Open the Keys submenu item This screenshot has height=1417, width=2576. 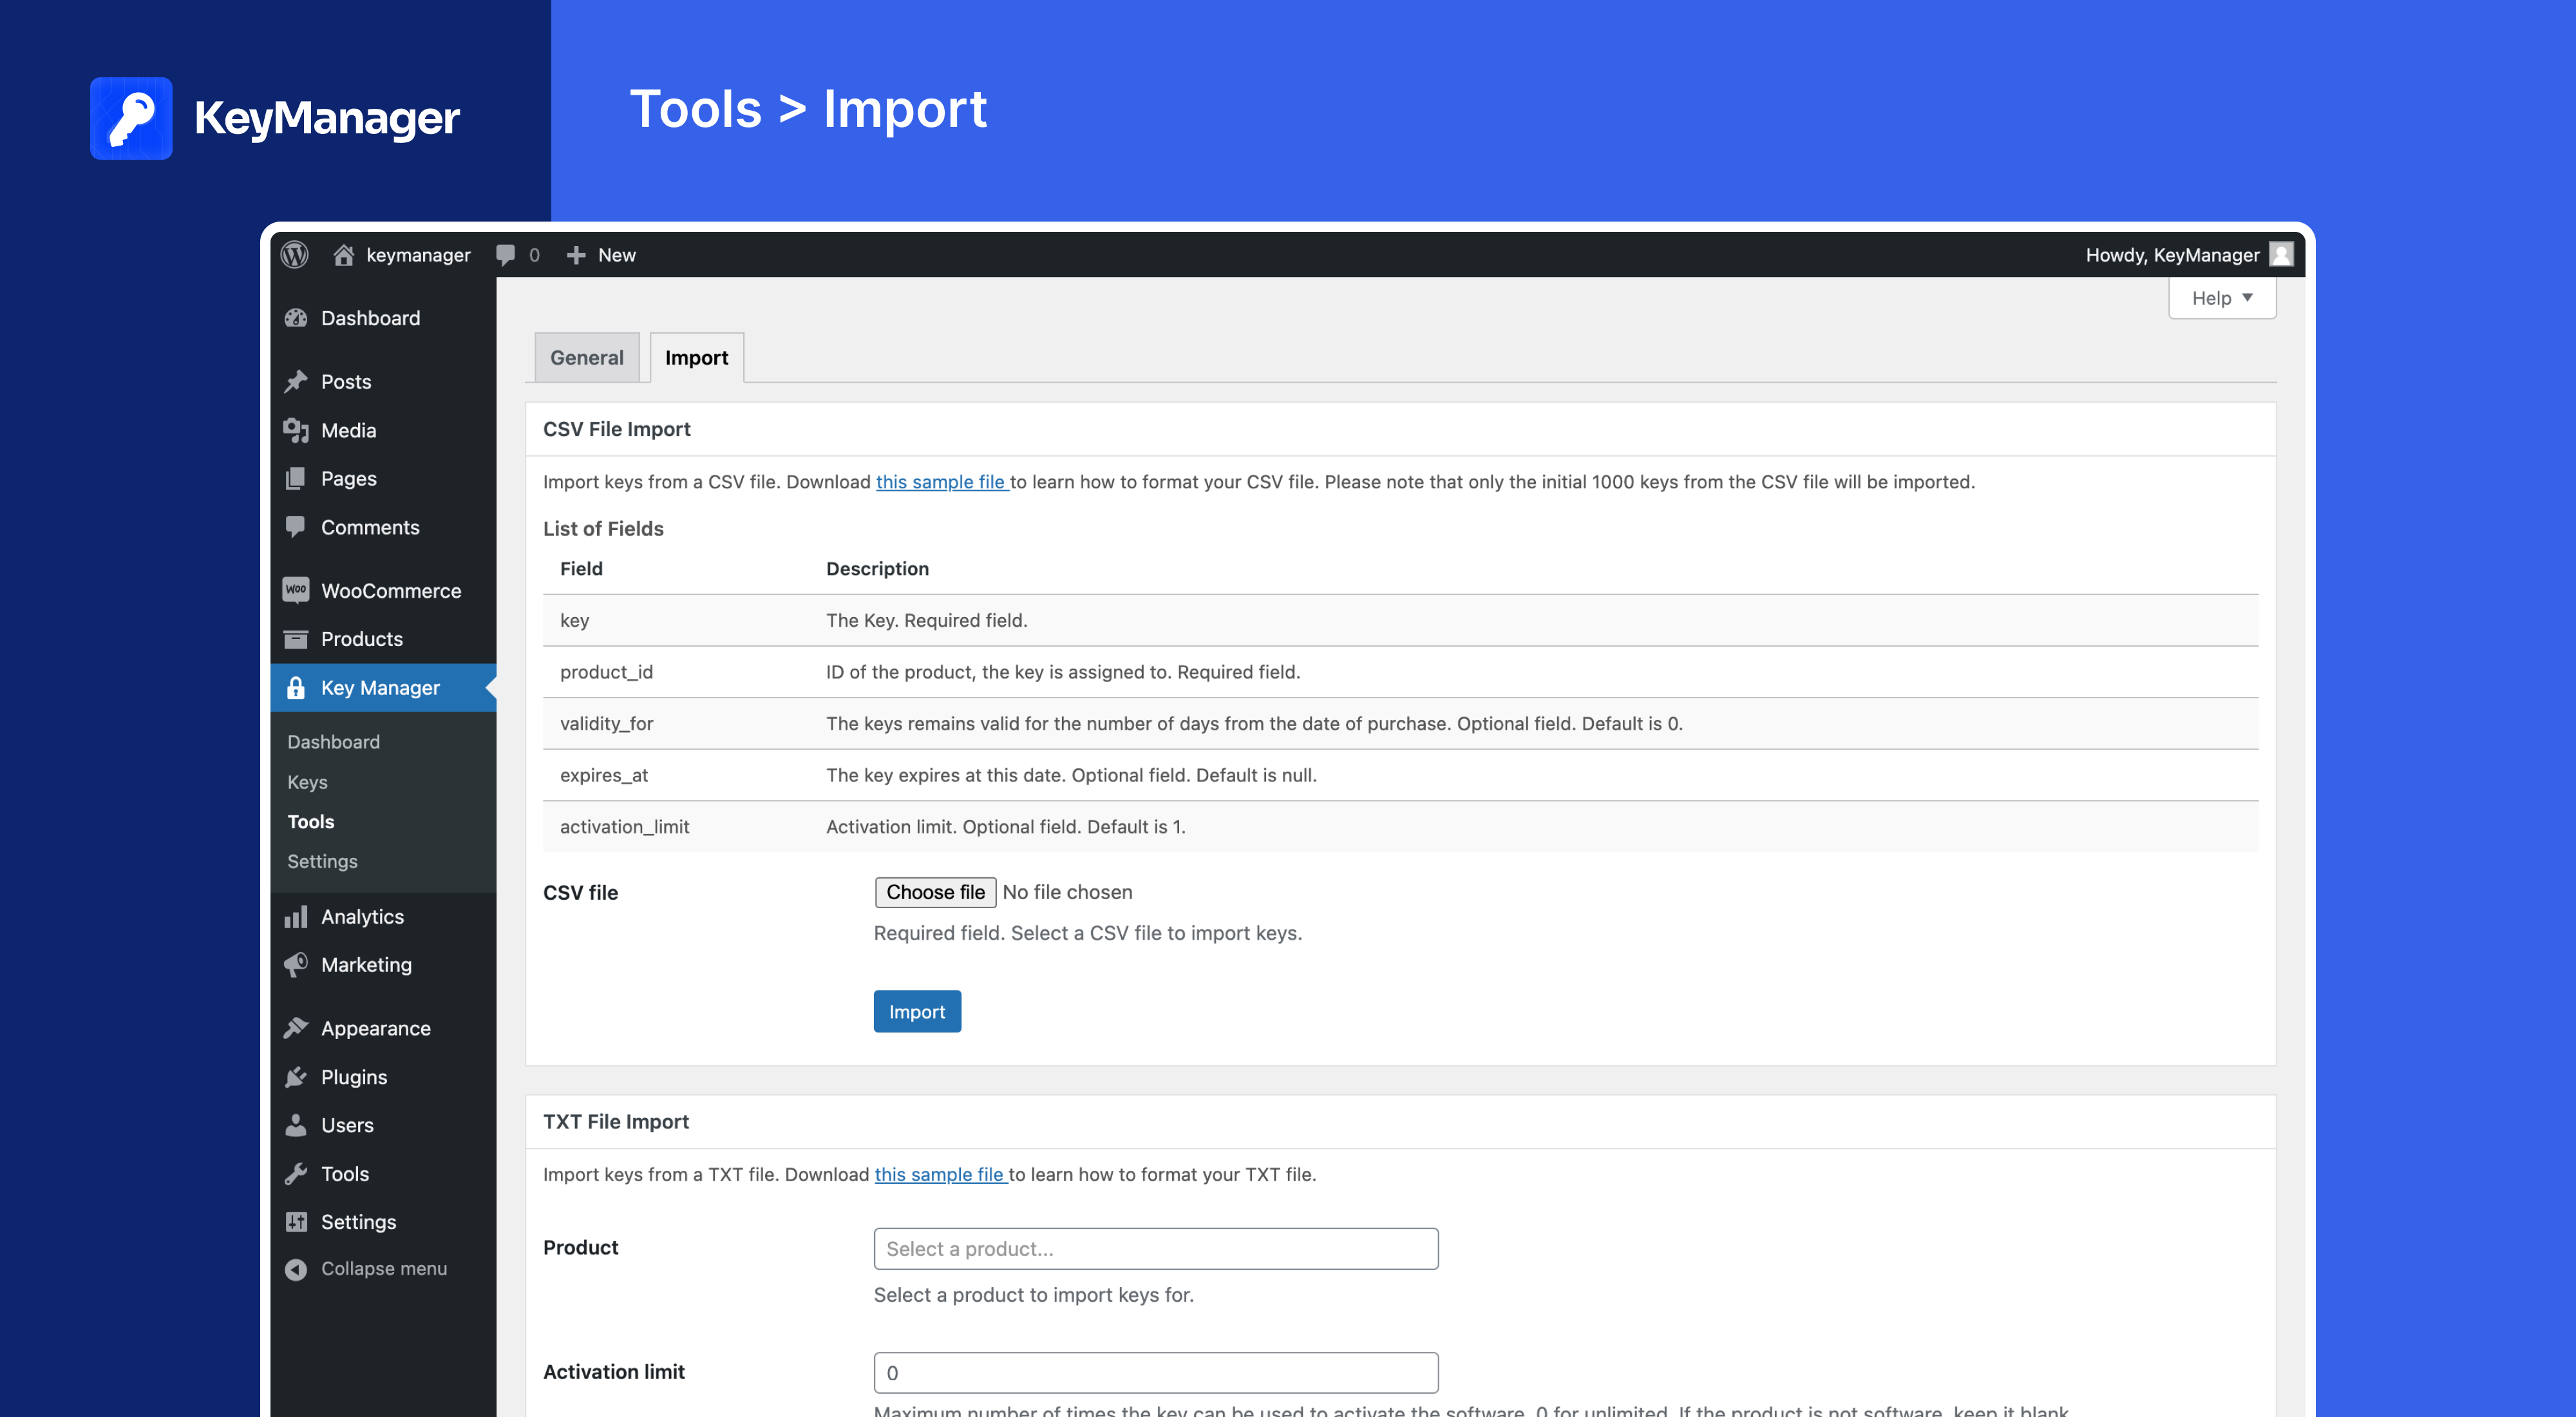click(x=307, y=782)
